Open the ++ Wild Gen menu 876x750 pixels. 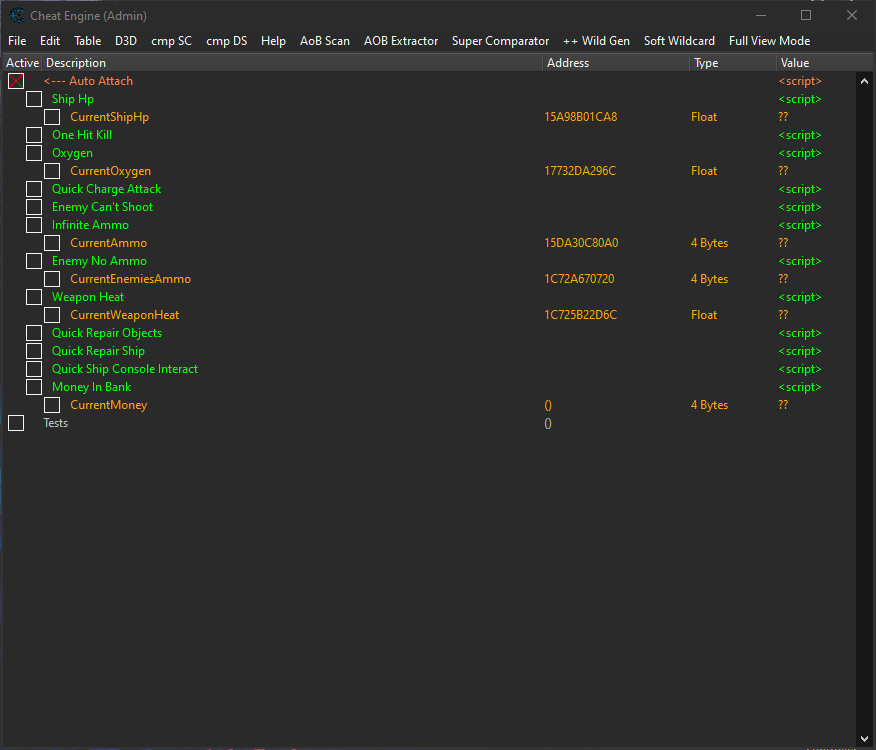click(596, 41)
